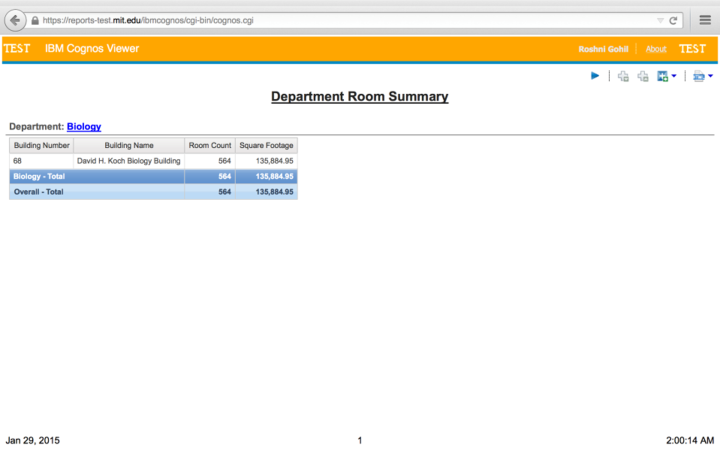Viewport: 720px width, 450px height.
Task: Click the Drill Up toolbar icon
Action: (x=643, y=76)
